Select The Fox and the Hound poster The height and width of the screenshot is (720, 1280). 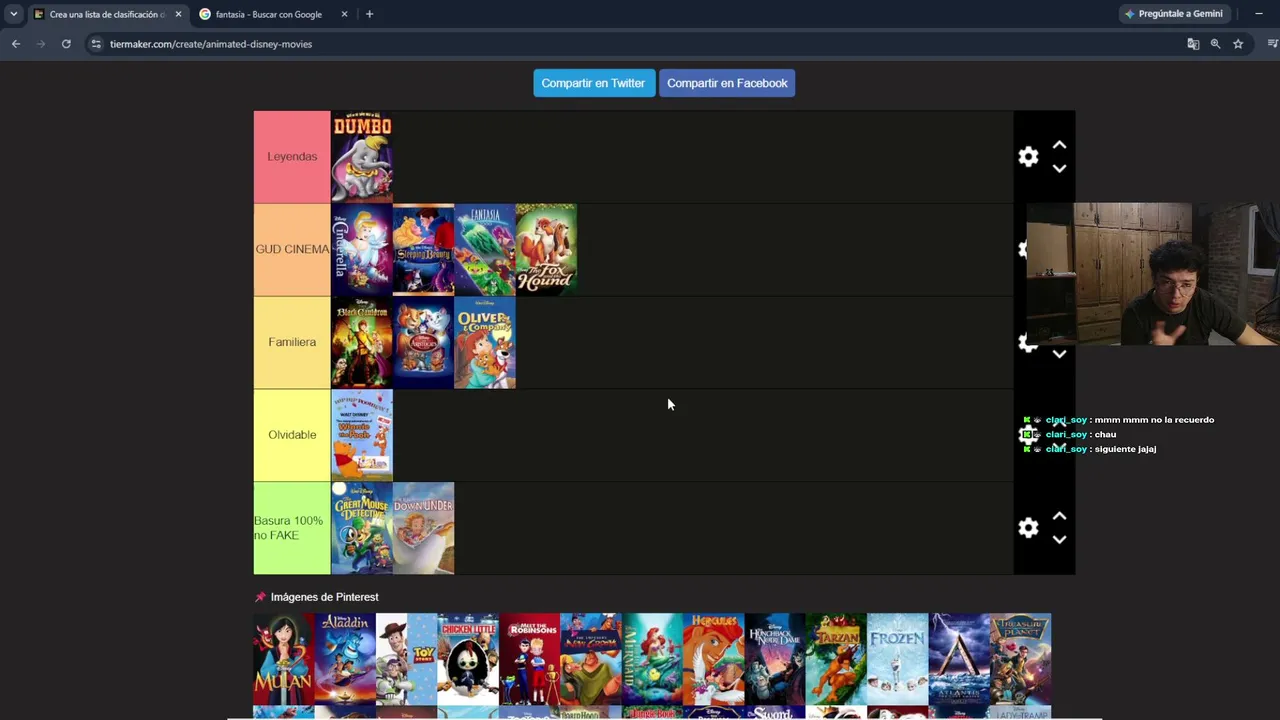pos(546,249)
